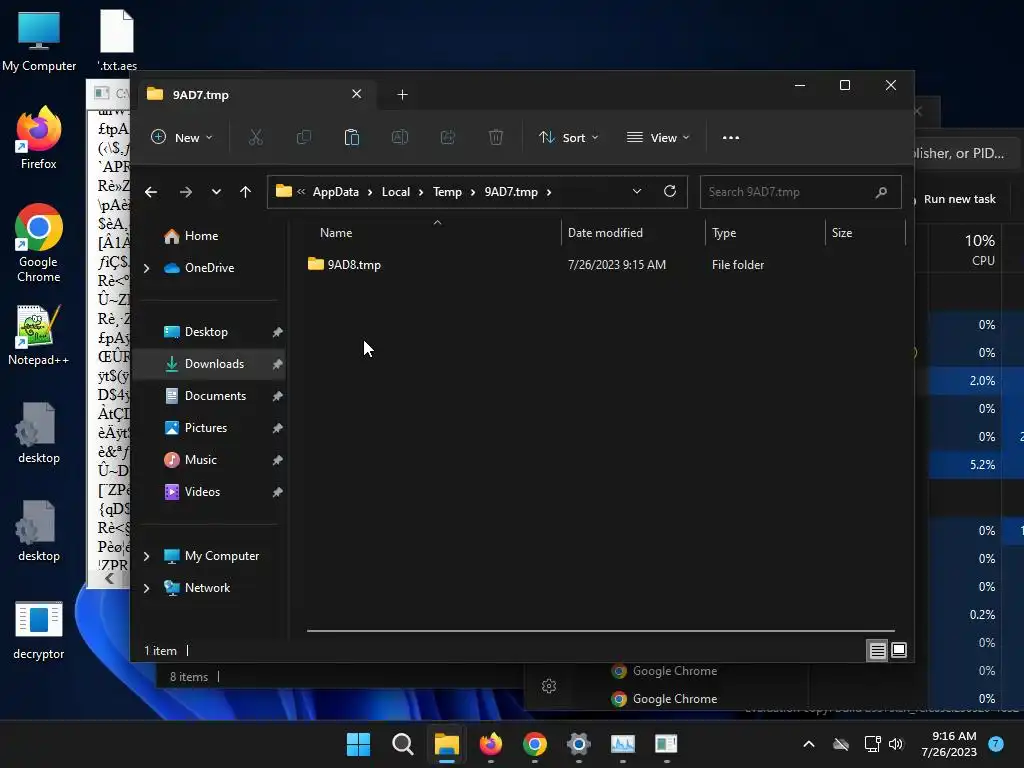The width and height of the screenshot is (1024, 768).
Task: Open the View dropdown menu
Action: 658,138
